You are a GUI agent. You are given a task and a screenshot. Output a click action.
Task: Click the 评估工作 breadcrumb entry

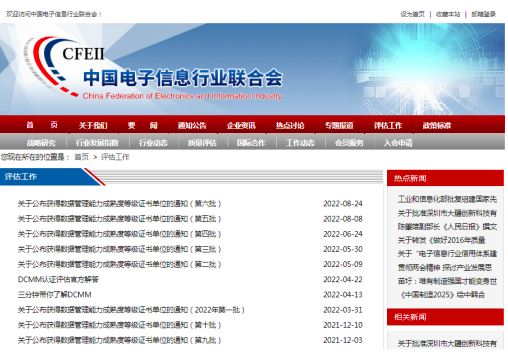[115, 157]
